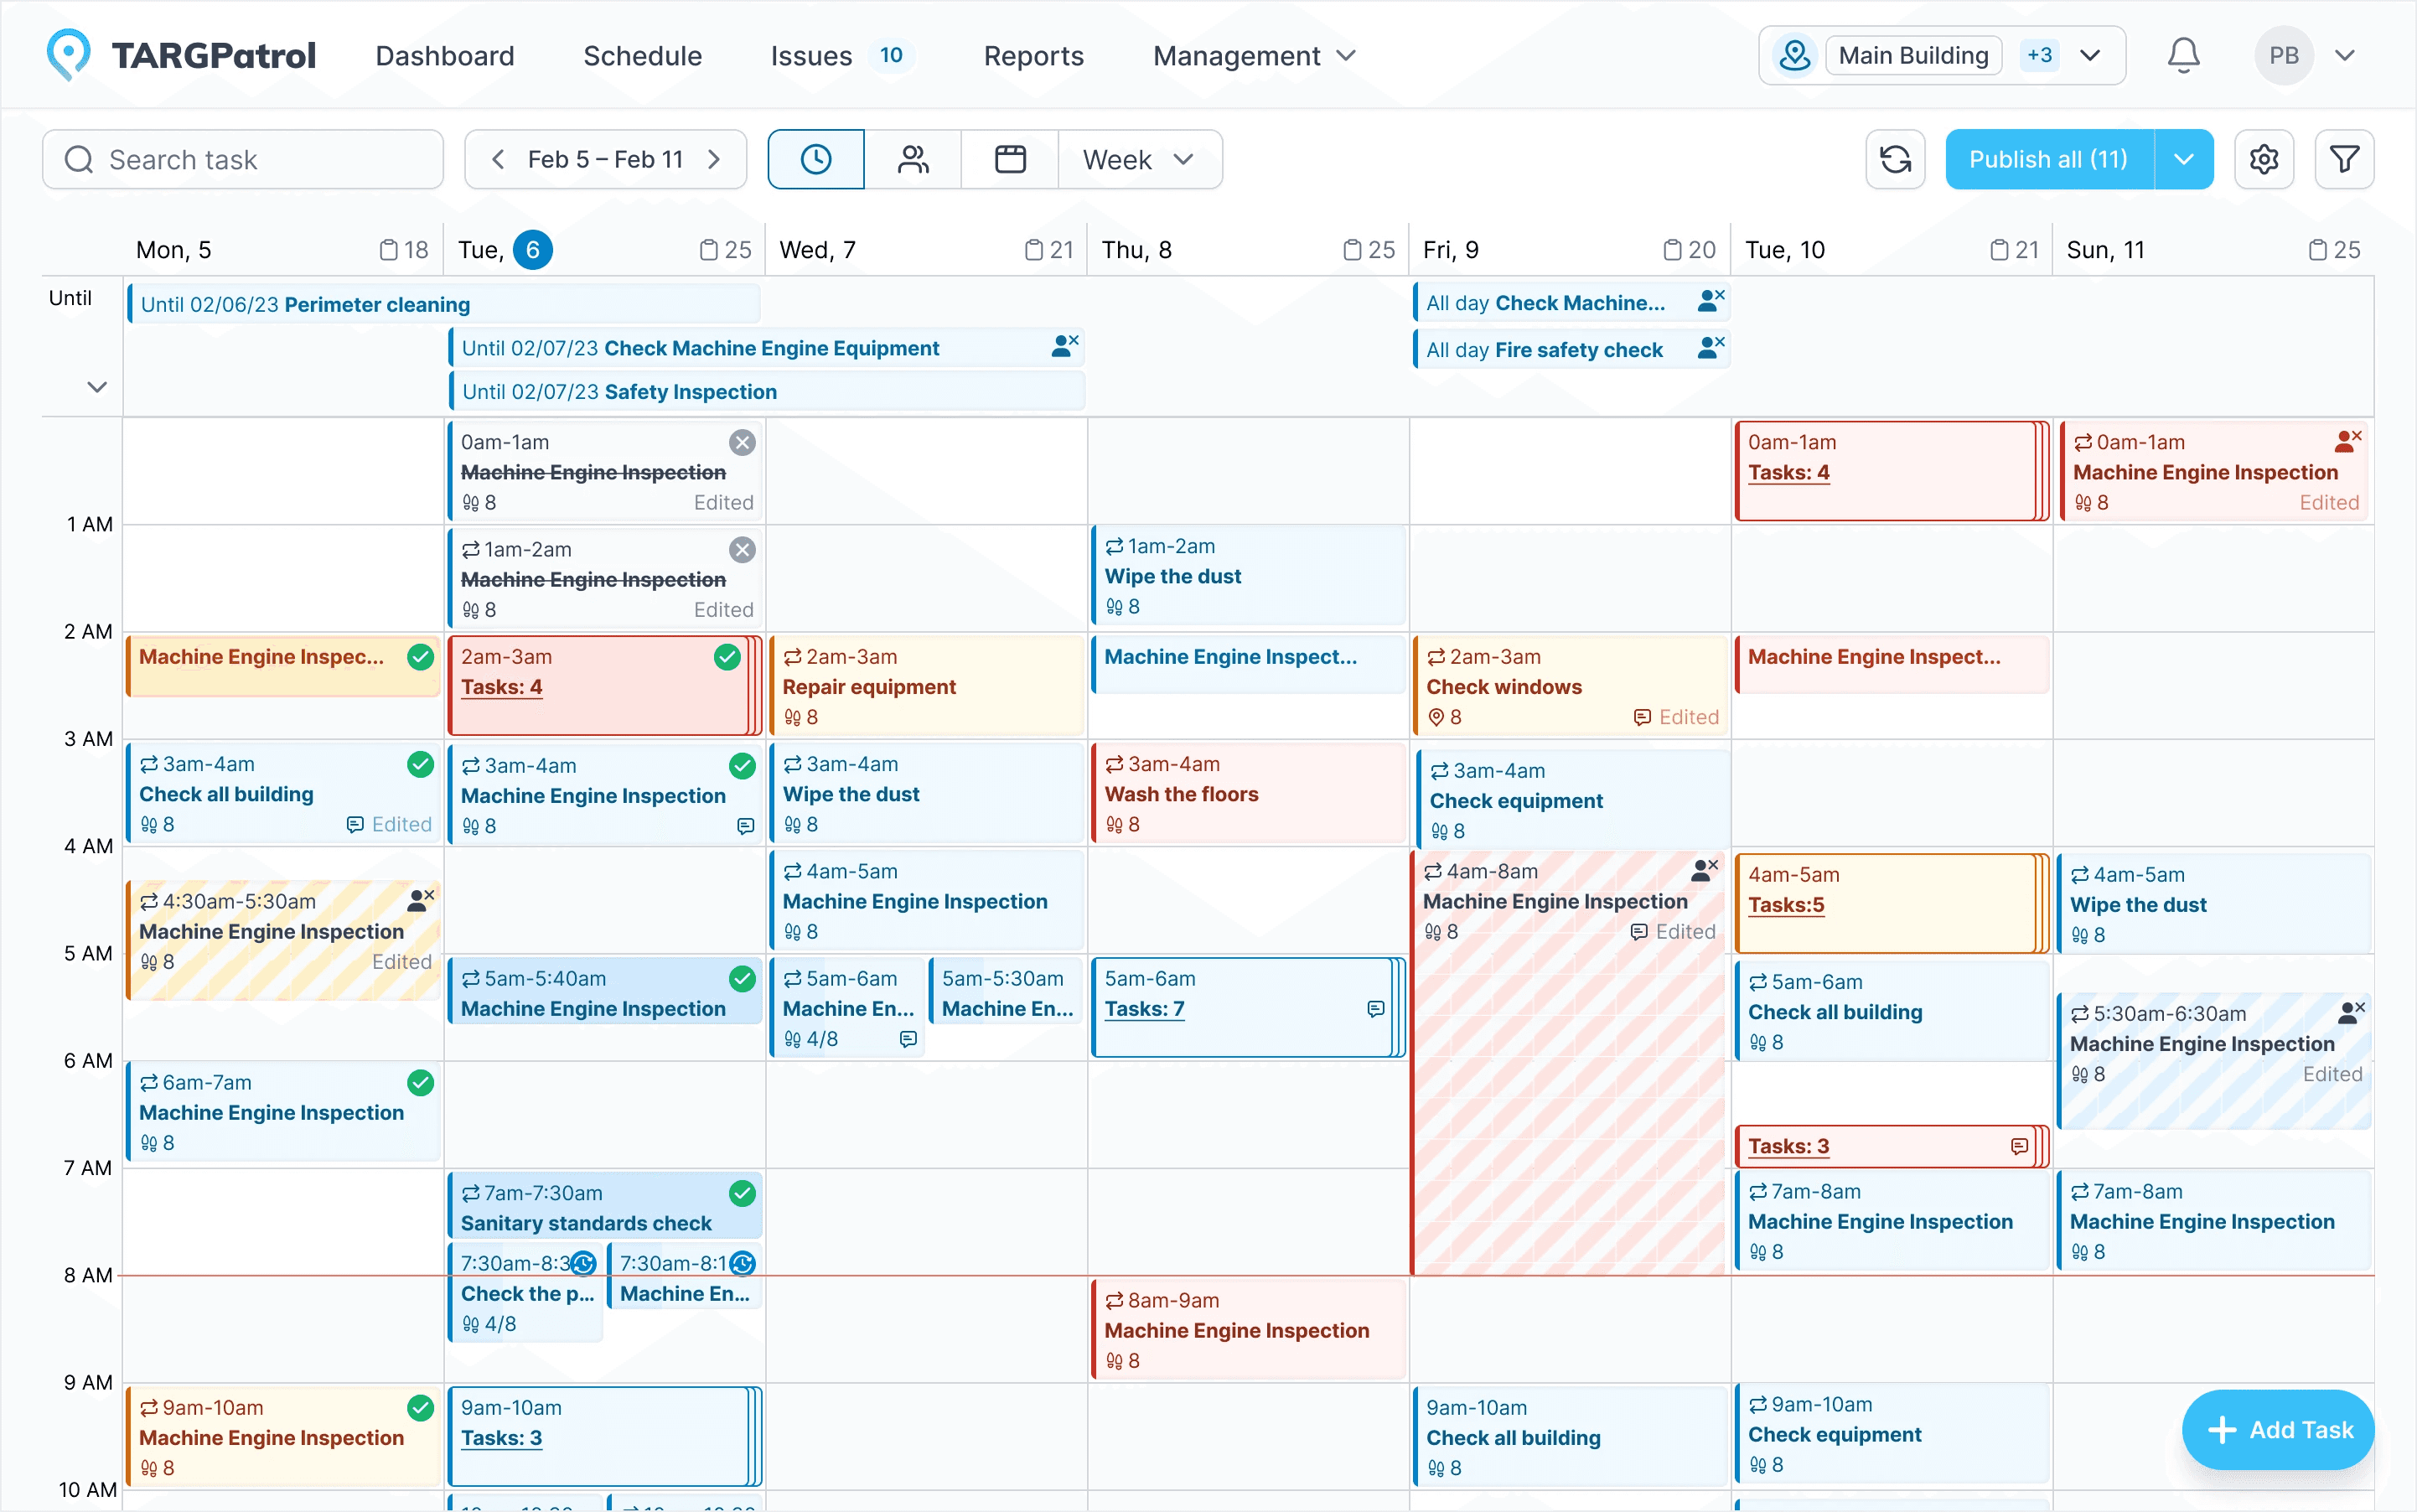Open the schedule settings gear icon
The image size is (2417, 1512).
pyautogui.click(x=2264, y=159)
